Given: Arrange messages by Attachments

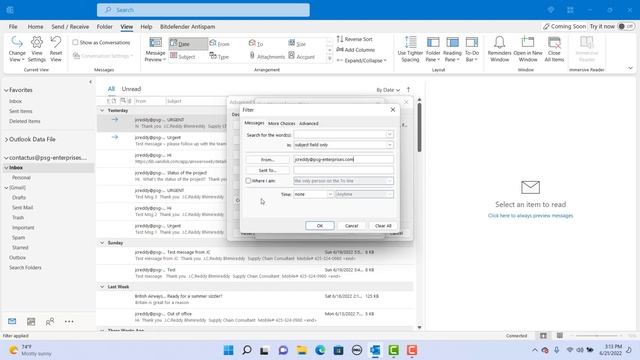Looking at the screenshot, I should pos(267,56).
